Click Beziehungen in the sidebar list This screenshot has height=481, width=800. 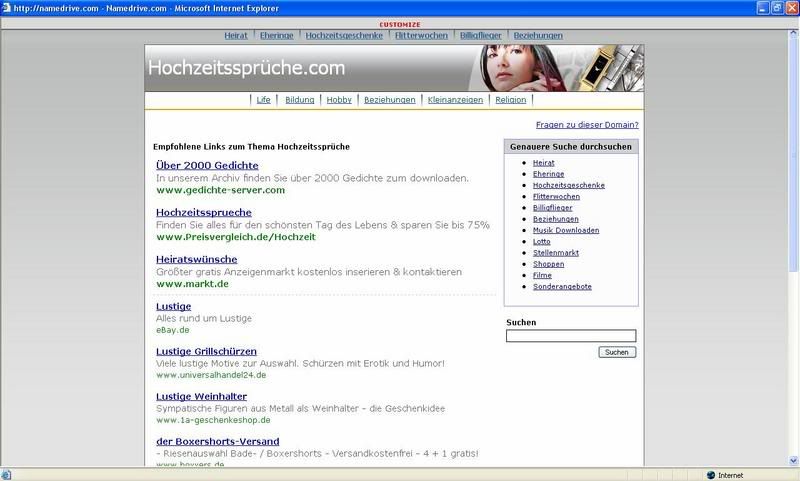556,219
